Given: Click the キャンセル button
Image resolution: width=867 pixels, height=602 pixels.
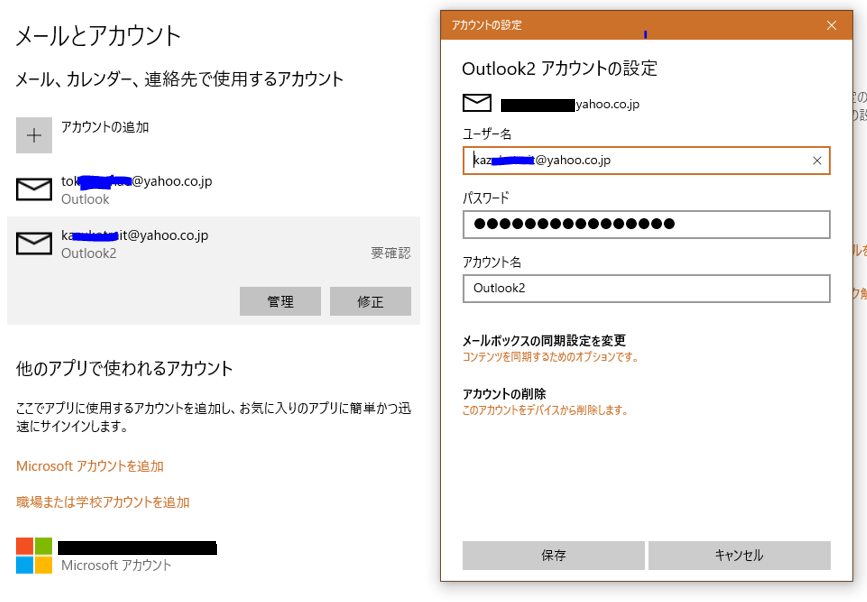Looking at the screenshot, I should pos(739,555).
